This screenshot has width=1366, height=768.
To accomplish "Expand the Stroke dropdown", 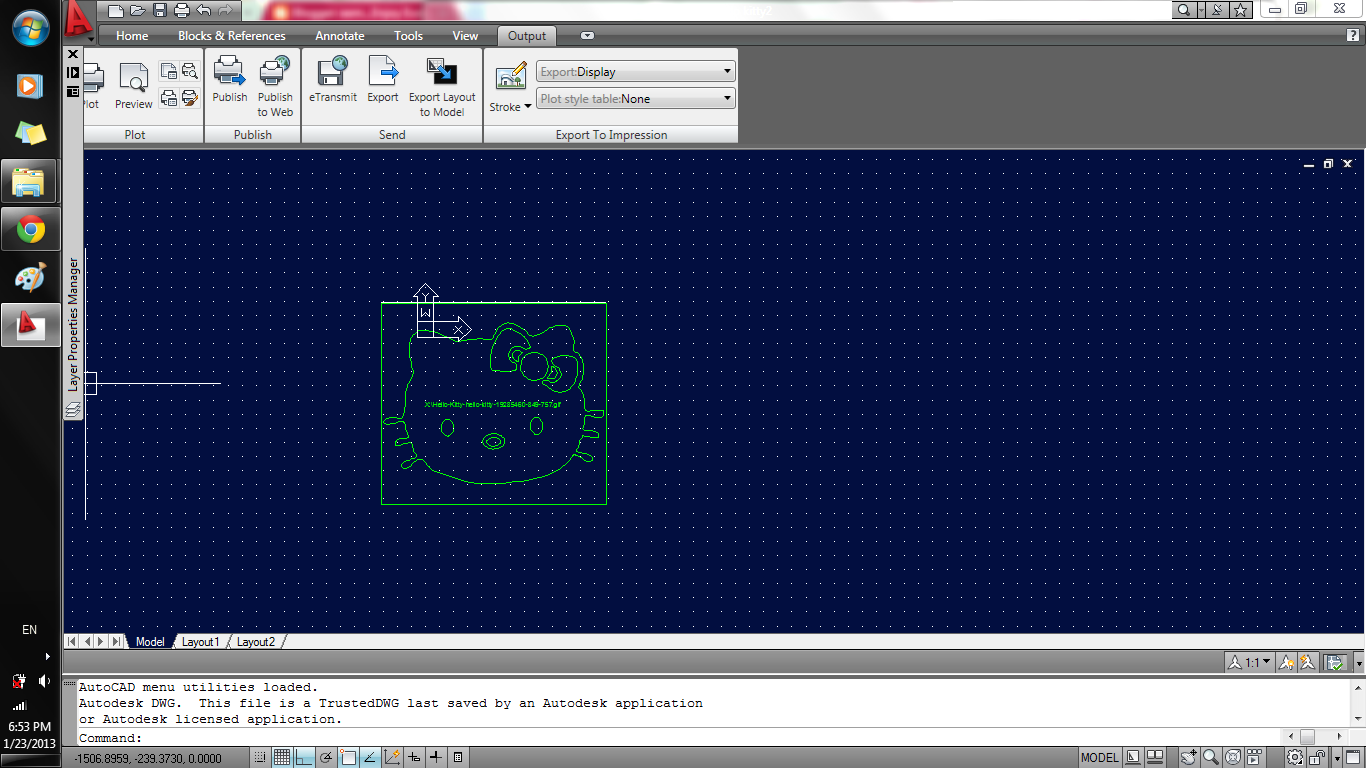I will 510,107.
